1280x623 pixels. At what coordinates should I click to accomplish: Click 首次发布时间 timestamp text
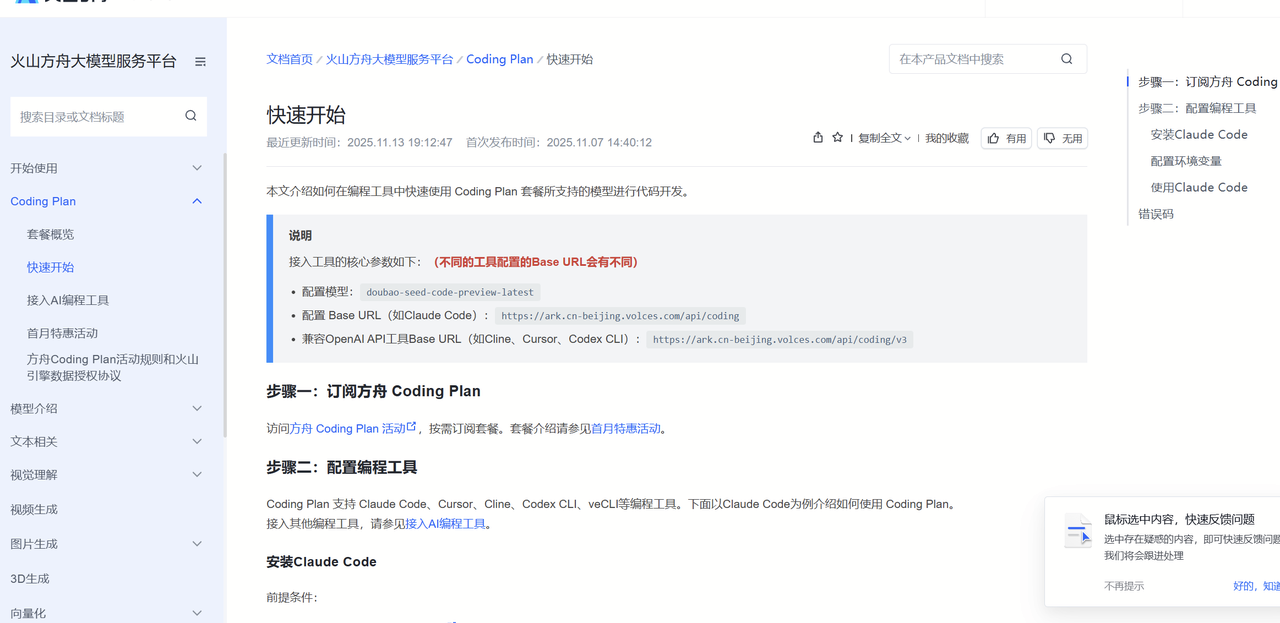559,142
